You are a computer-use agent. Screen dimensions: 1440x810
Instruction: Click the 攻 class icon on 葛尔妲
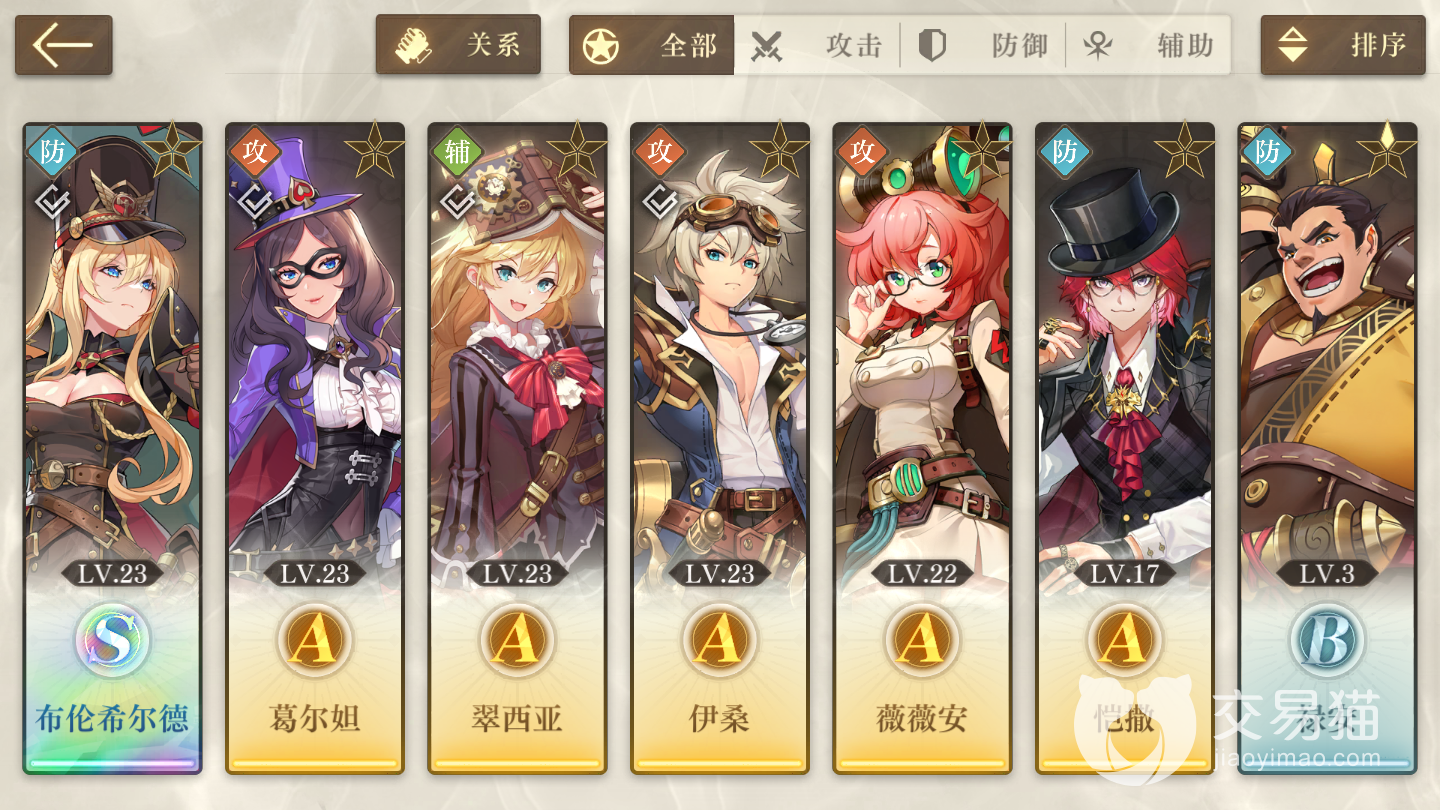point(254,152)
